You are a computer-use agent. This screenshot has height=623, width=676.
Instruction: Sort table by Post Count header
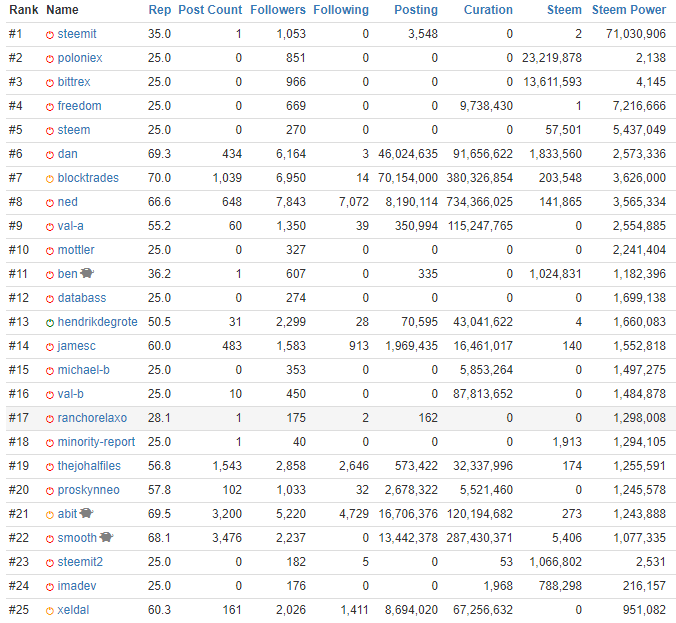[x=210, y=10]
